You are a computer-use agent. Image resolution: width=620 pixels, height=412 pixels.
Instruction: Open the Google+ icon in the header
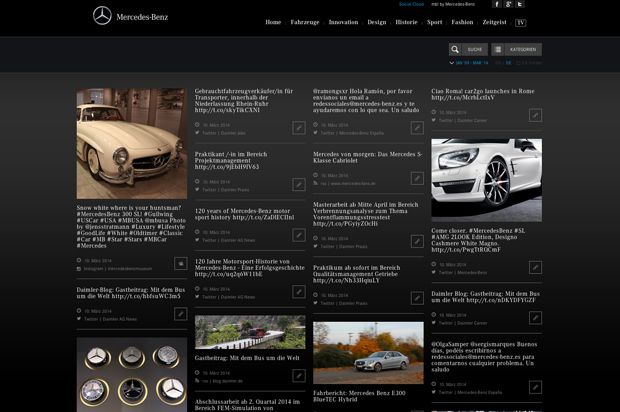[x=508, y=4]
